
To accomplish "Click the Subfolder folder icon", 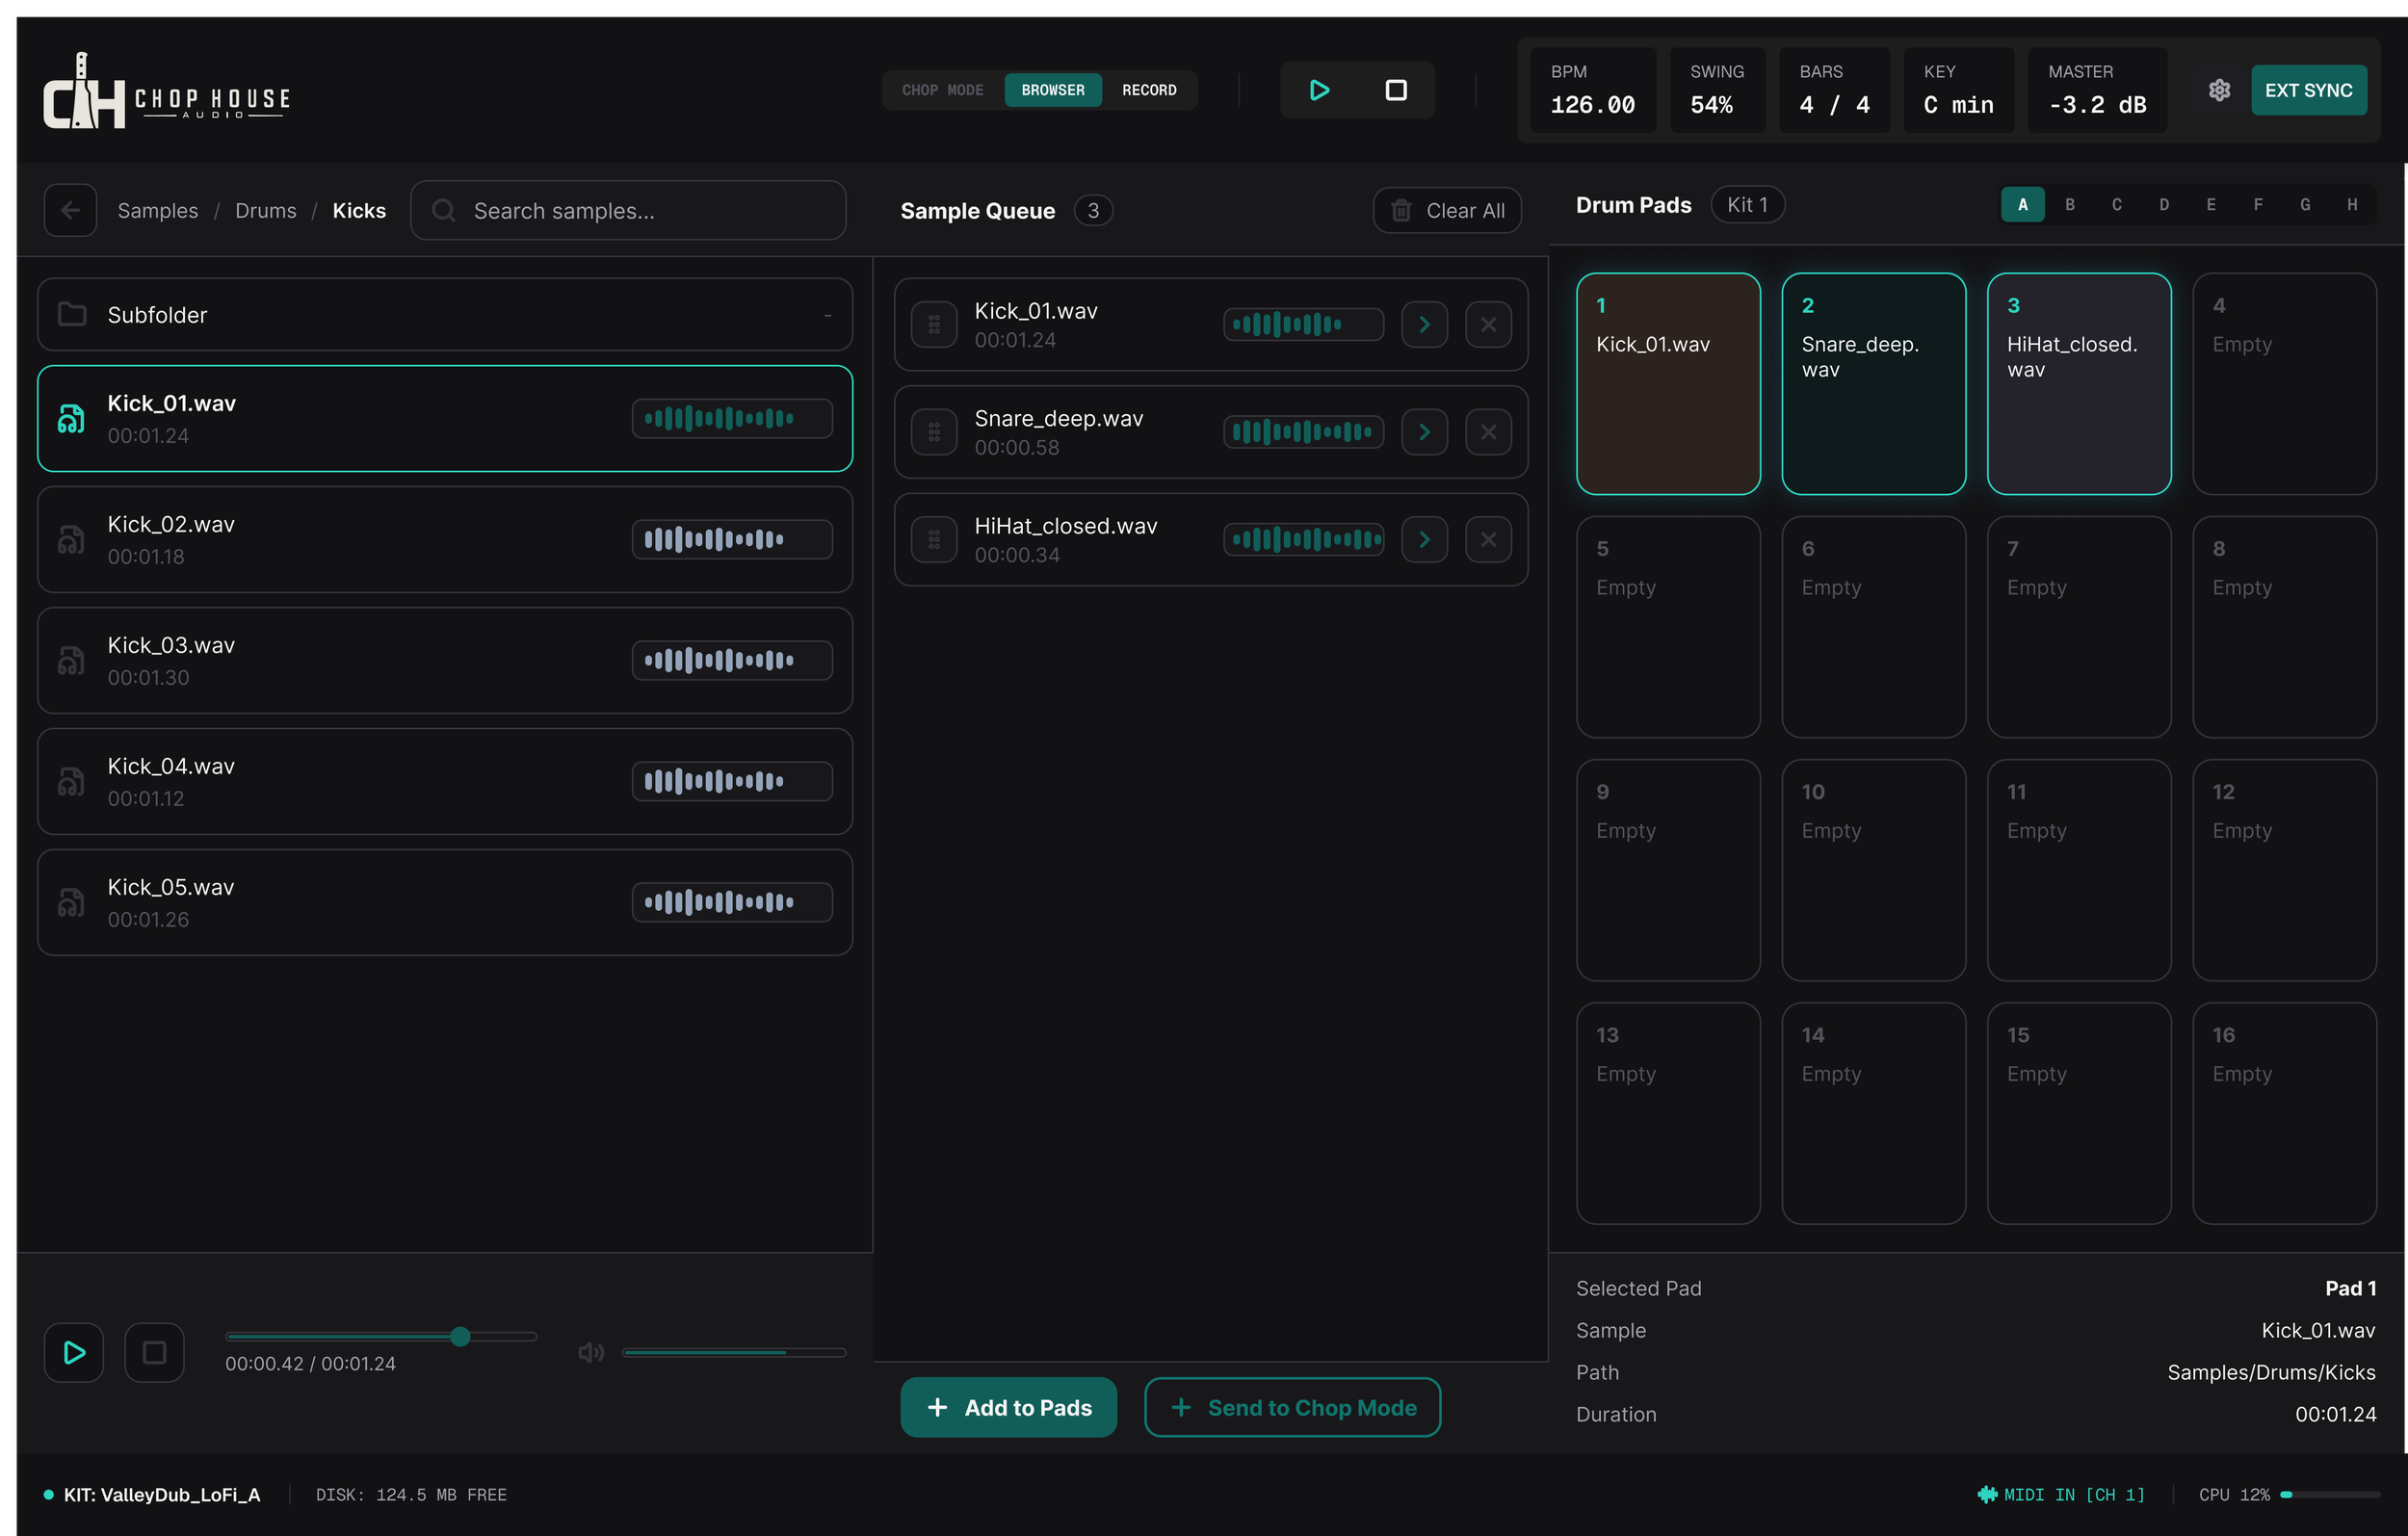I will pyautogui.click(x=72, y=314).
